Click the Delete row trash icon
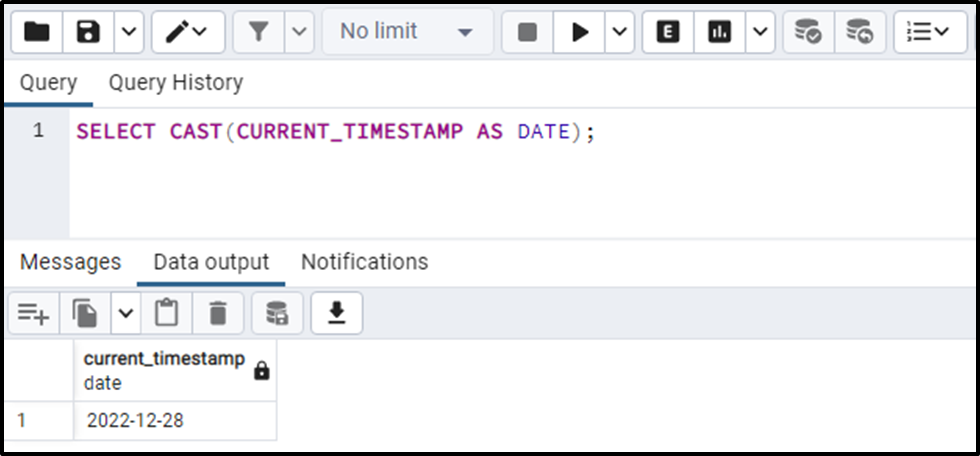The height and width of the screenshot is (456, 980). [218, 313]
